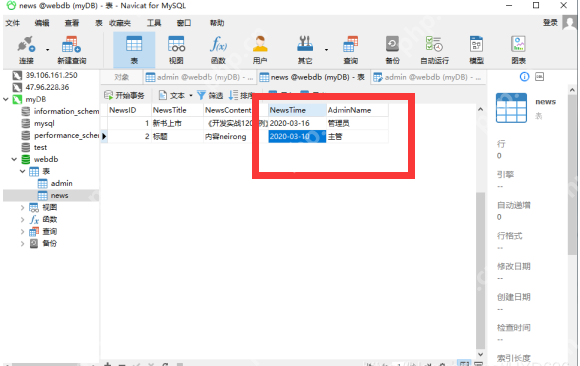This screenshot has height=366, width=580.
Task: Select the 内容neirong content cell
Action: [236, 137]
